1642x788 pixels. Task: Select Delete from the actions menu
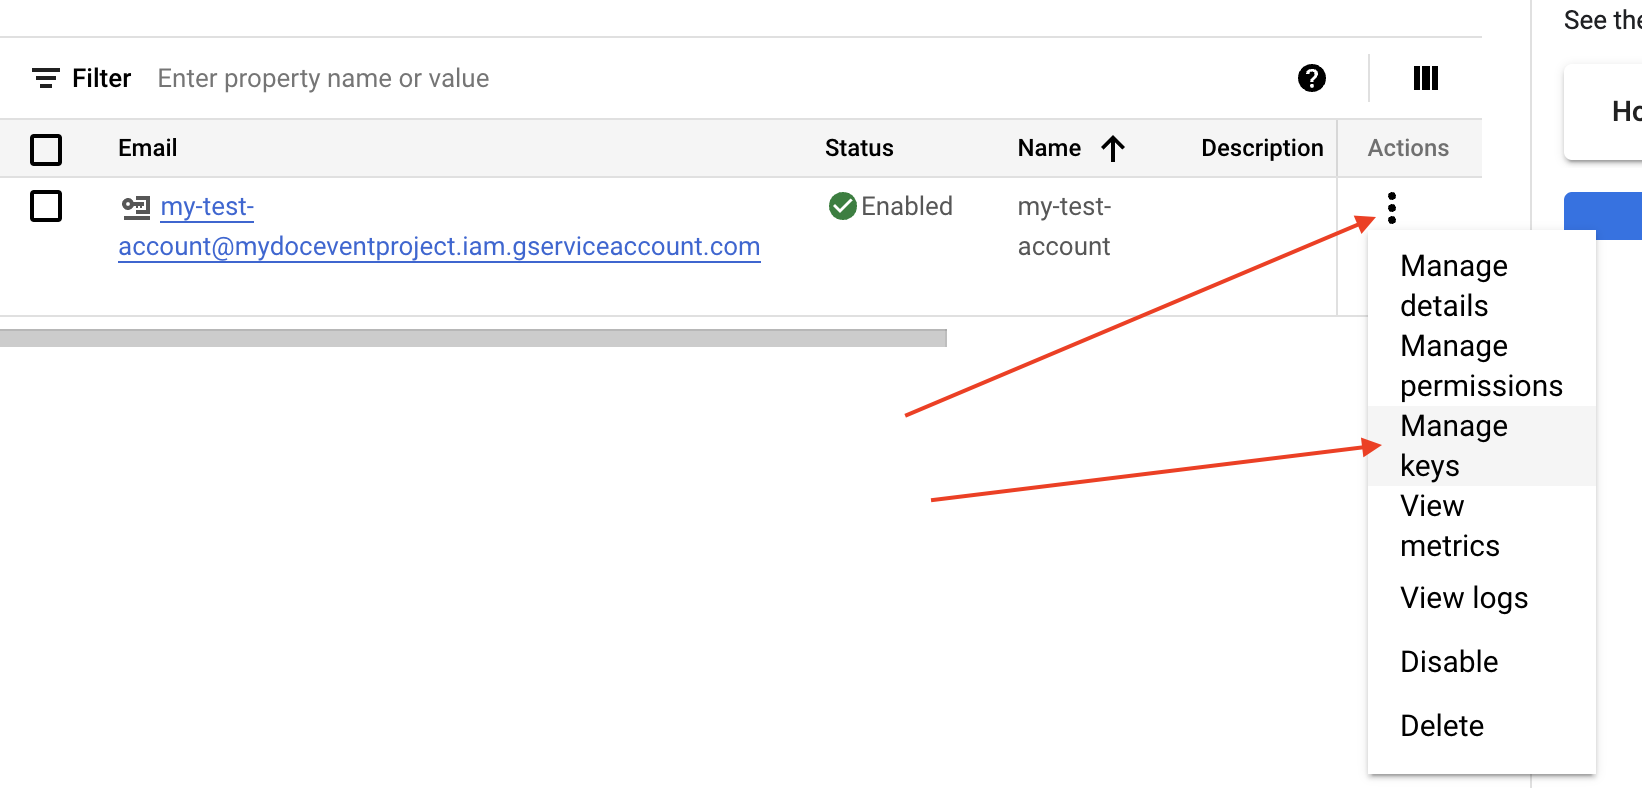coord(1441,726)
